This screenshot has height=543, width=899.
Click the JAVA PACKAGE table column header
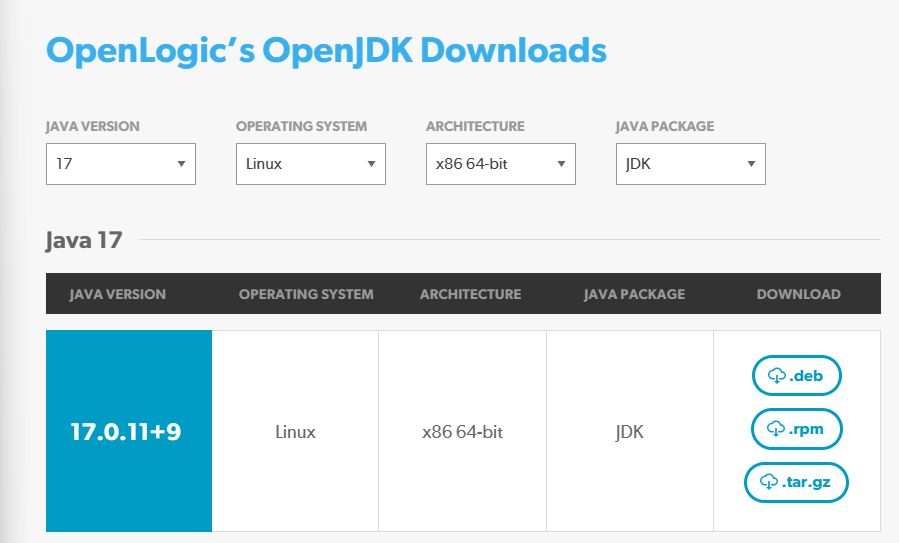pos(634,294)
